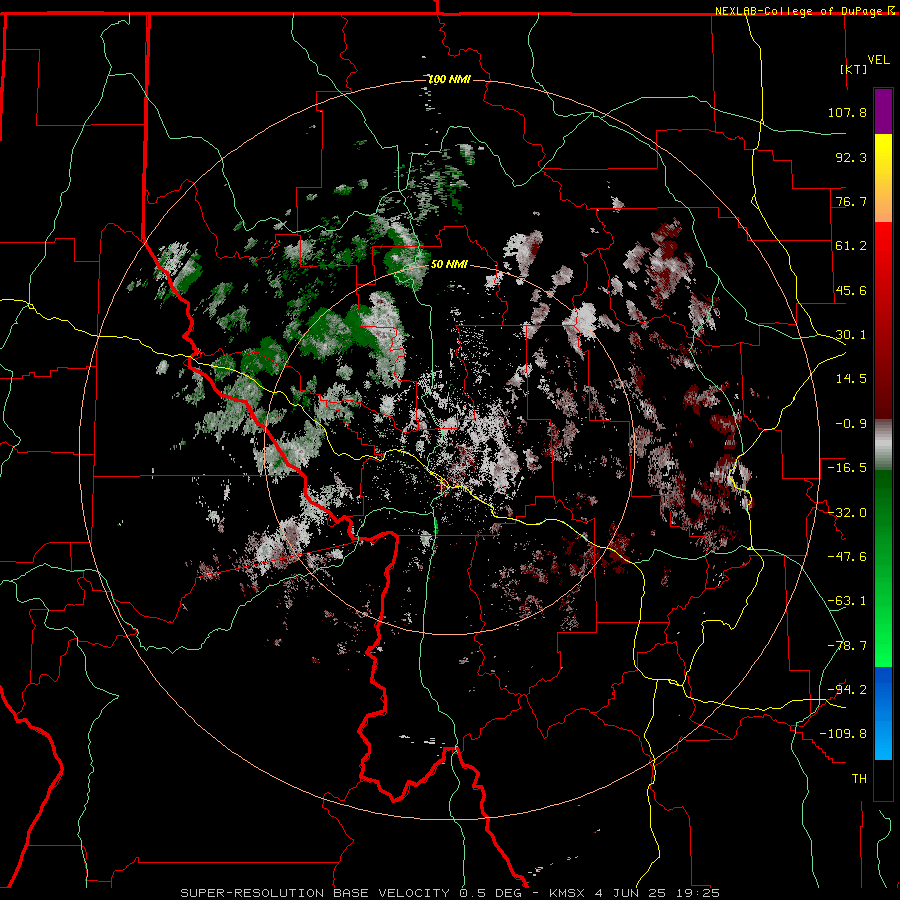Viewport: 900px width, 900px height.
Task: Click the -63.1 scale value
Action: [x=847, y=601]
